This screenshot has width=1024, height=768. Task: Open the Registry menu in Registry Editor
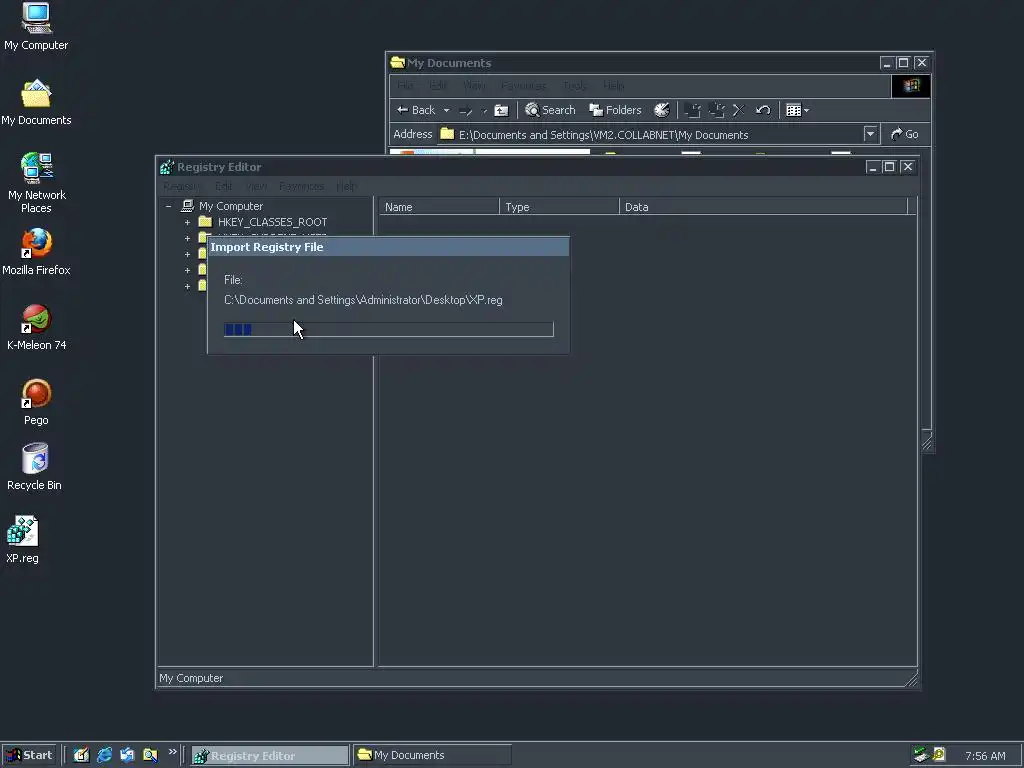click(182, 187)
